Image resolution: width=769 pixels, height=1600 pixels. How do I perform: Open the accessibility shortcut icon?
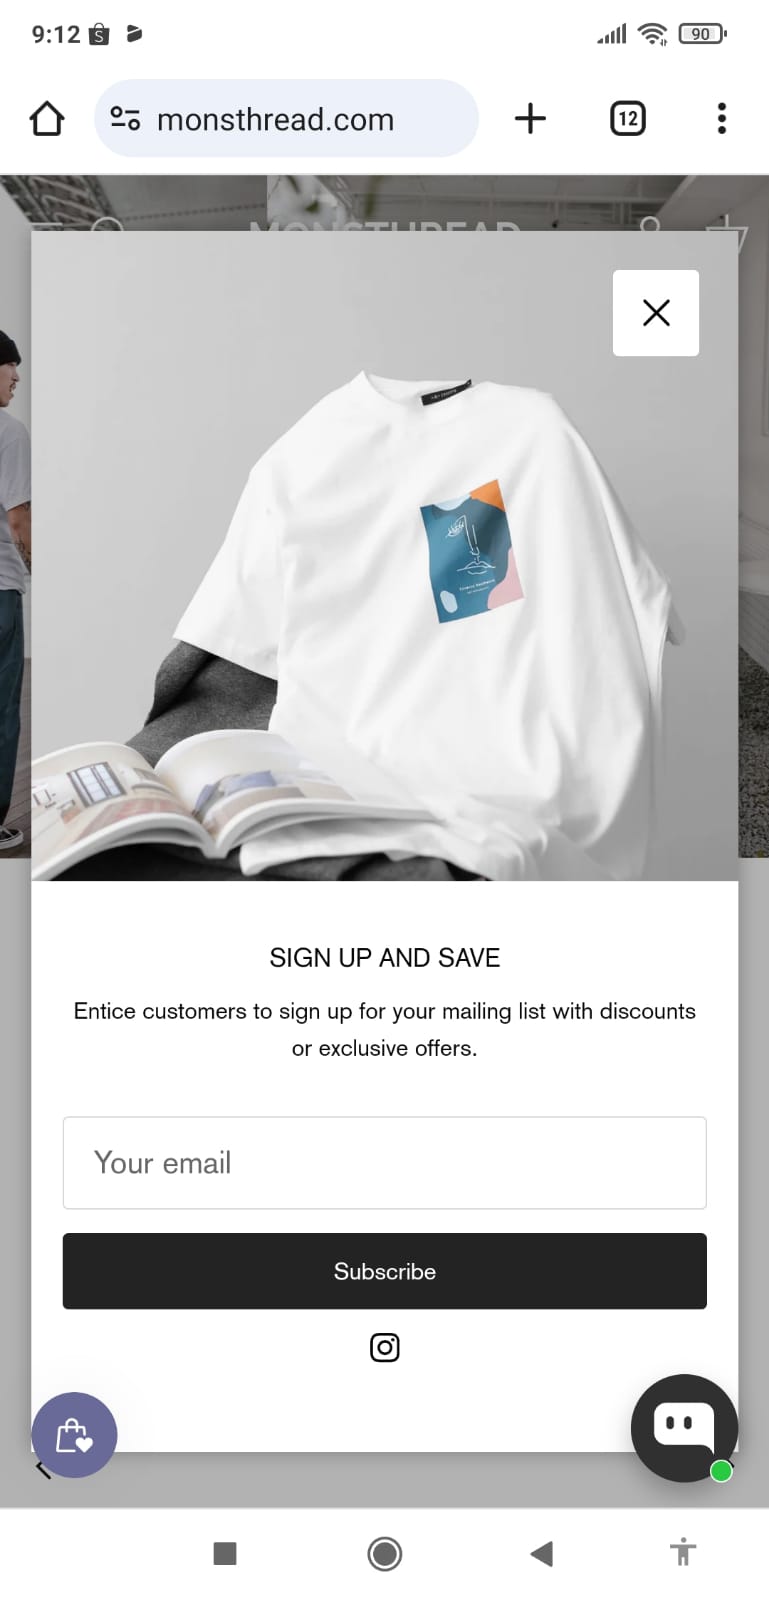683,1552
